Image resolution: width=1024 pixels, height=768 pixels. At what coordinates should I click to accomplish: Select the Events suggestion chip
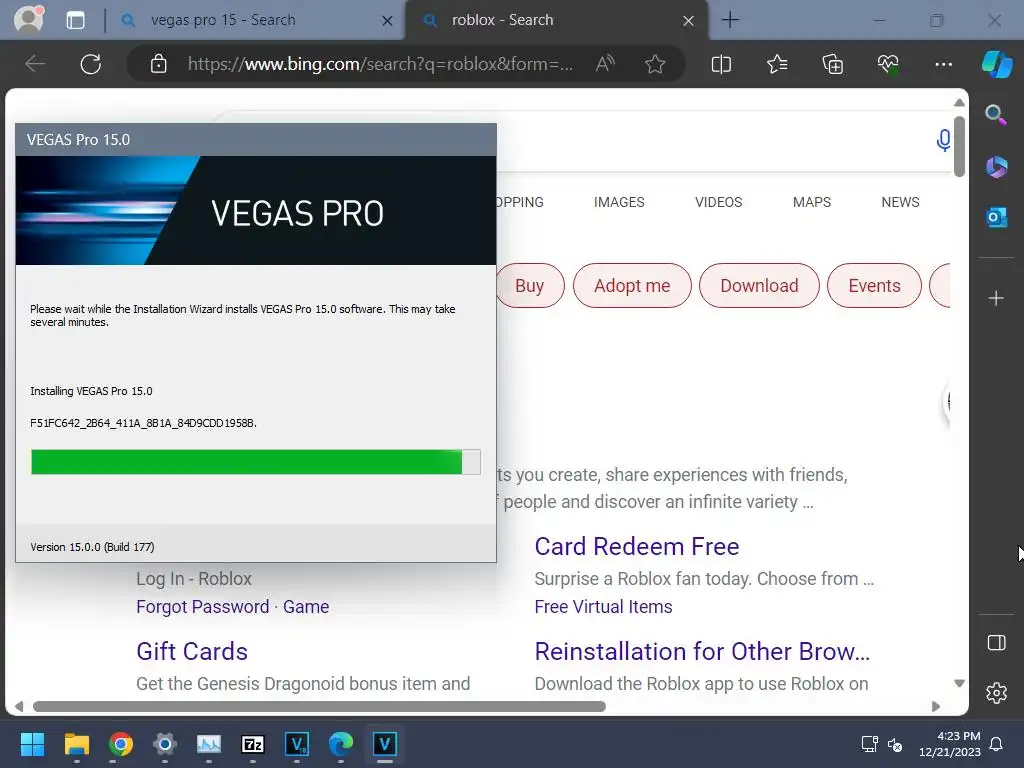(874, 285)
